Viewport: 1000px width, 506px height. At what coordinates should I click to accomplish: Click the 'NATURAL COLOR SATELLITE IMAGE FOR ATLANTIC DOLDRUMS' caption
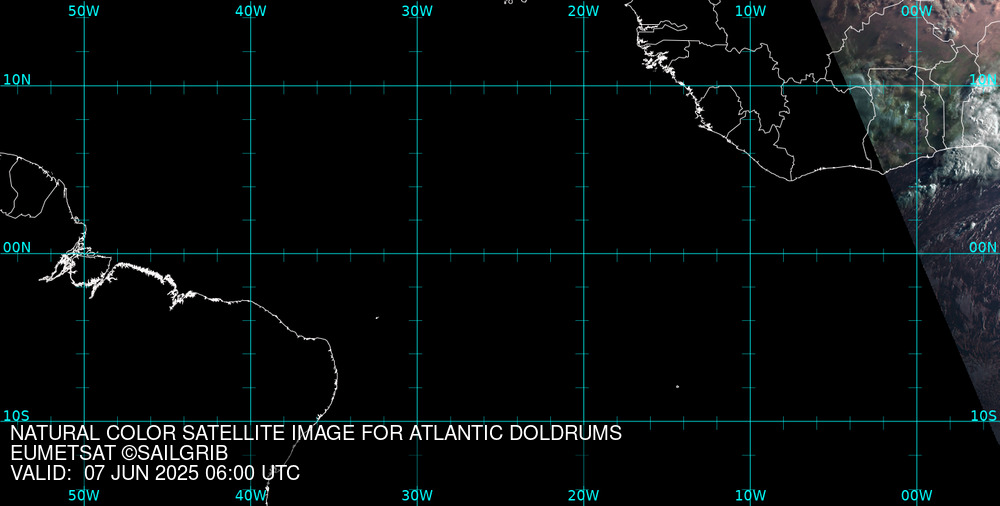point(316,433)
